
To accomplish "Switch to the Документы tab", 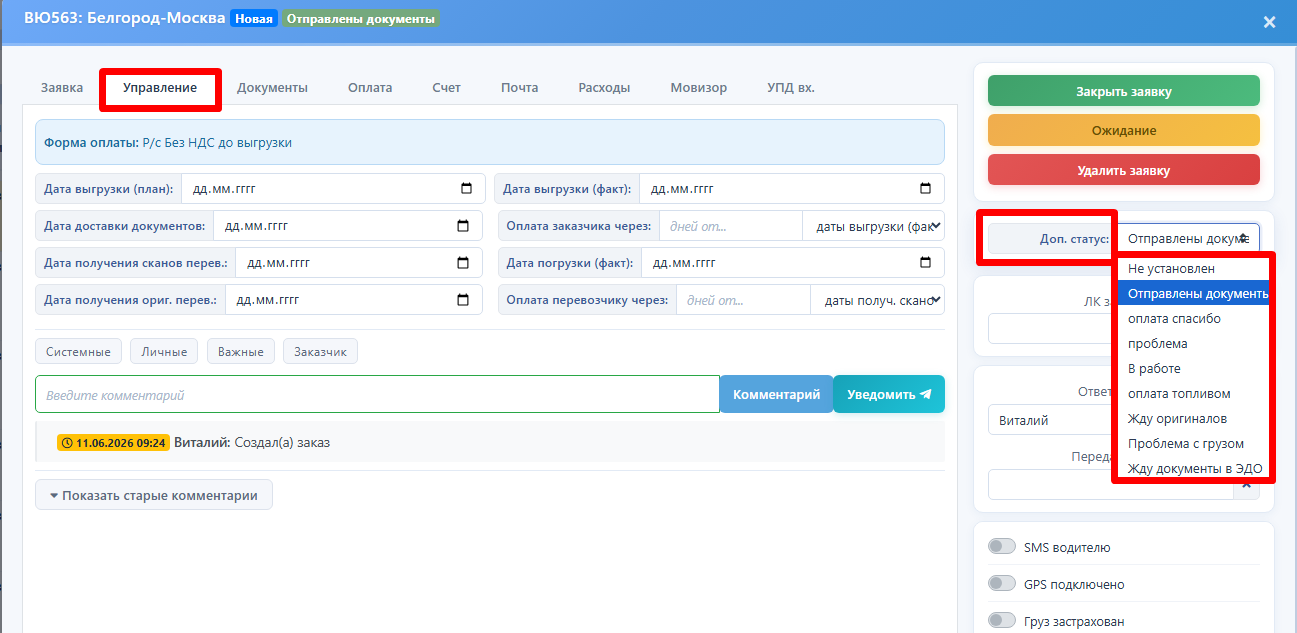I will coord(272,88).
